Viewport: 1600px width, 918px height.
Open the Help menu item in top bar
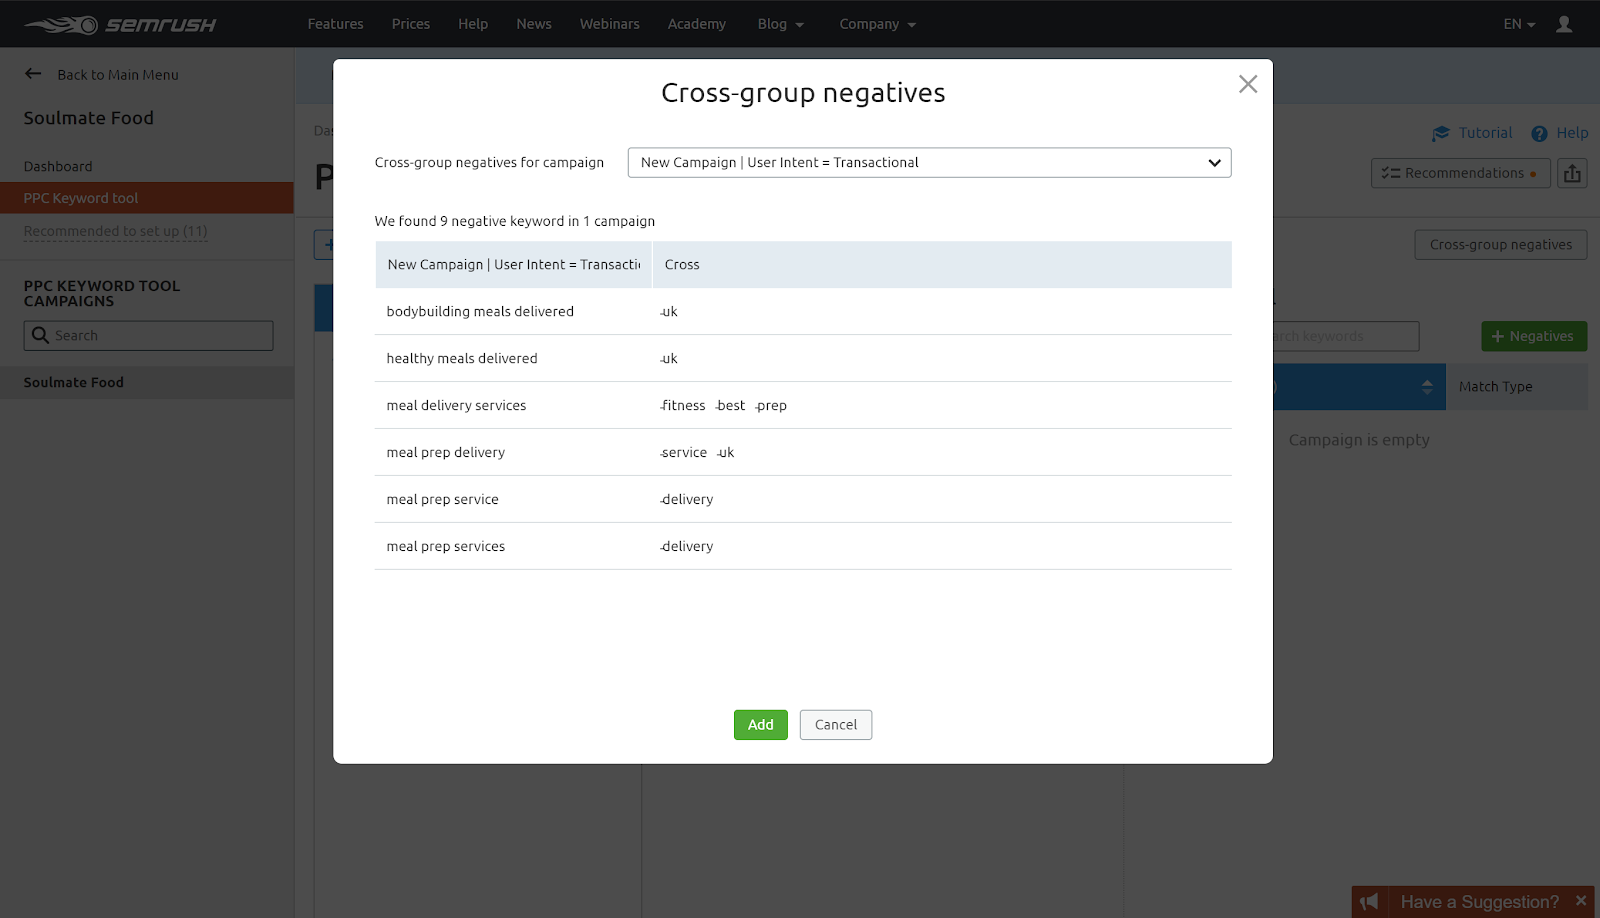click(473, 24)
